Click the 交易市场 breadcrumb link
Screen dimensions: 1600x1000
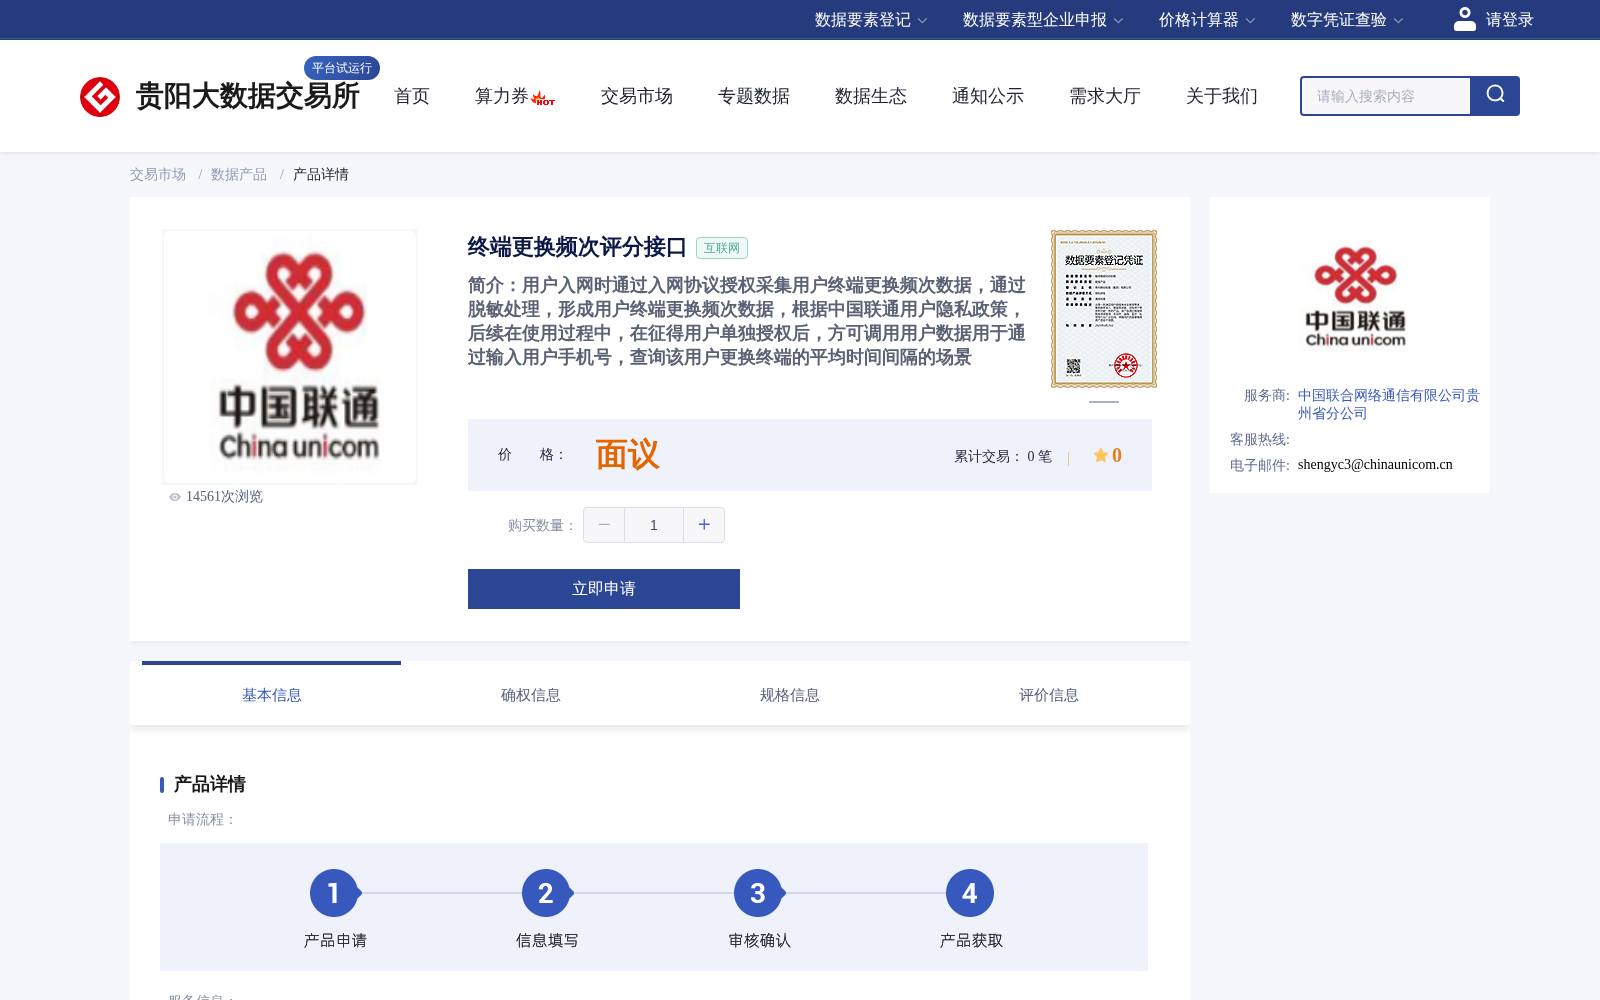(x=158, y=174)
